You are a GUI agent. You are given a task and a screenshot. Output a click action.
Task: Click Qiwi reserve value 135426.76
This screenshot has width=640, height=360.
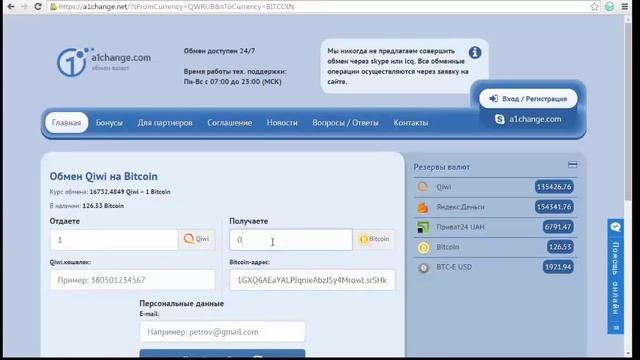(x=554, y=187)
